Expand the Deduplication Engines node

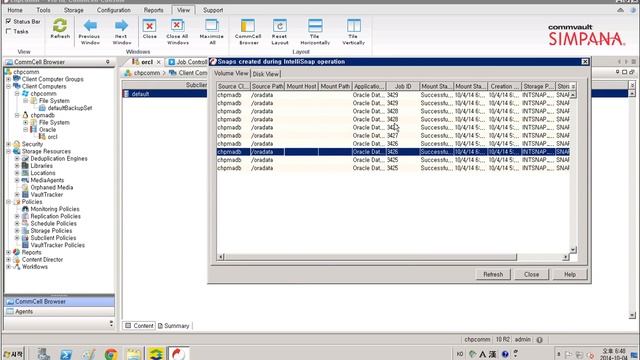[17, 158]
